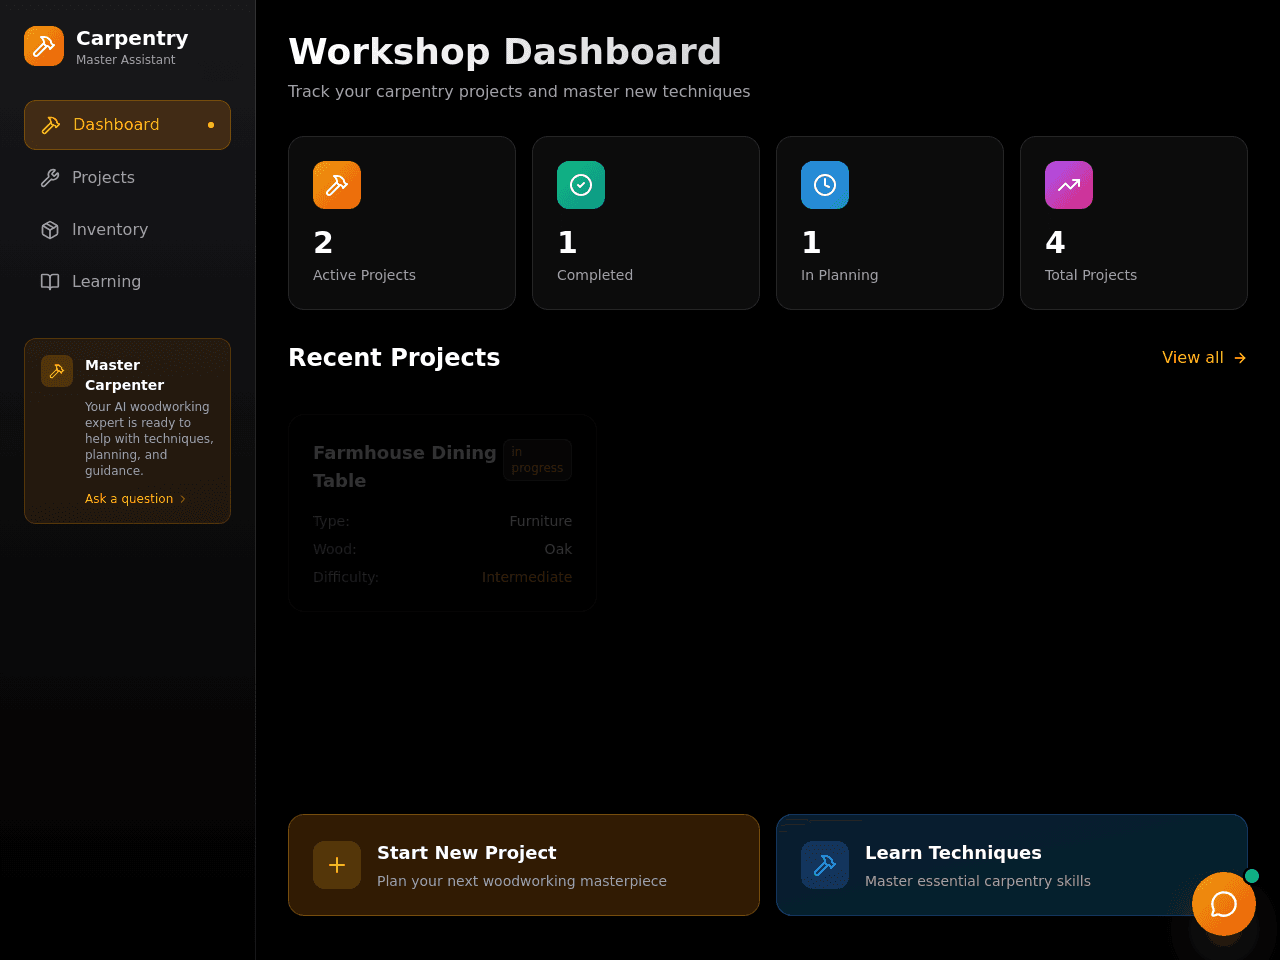Click the Active Projects hammer icon
This screenshot has height=960, width=1280.
[337, 185]
